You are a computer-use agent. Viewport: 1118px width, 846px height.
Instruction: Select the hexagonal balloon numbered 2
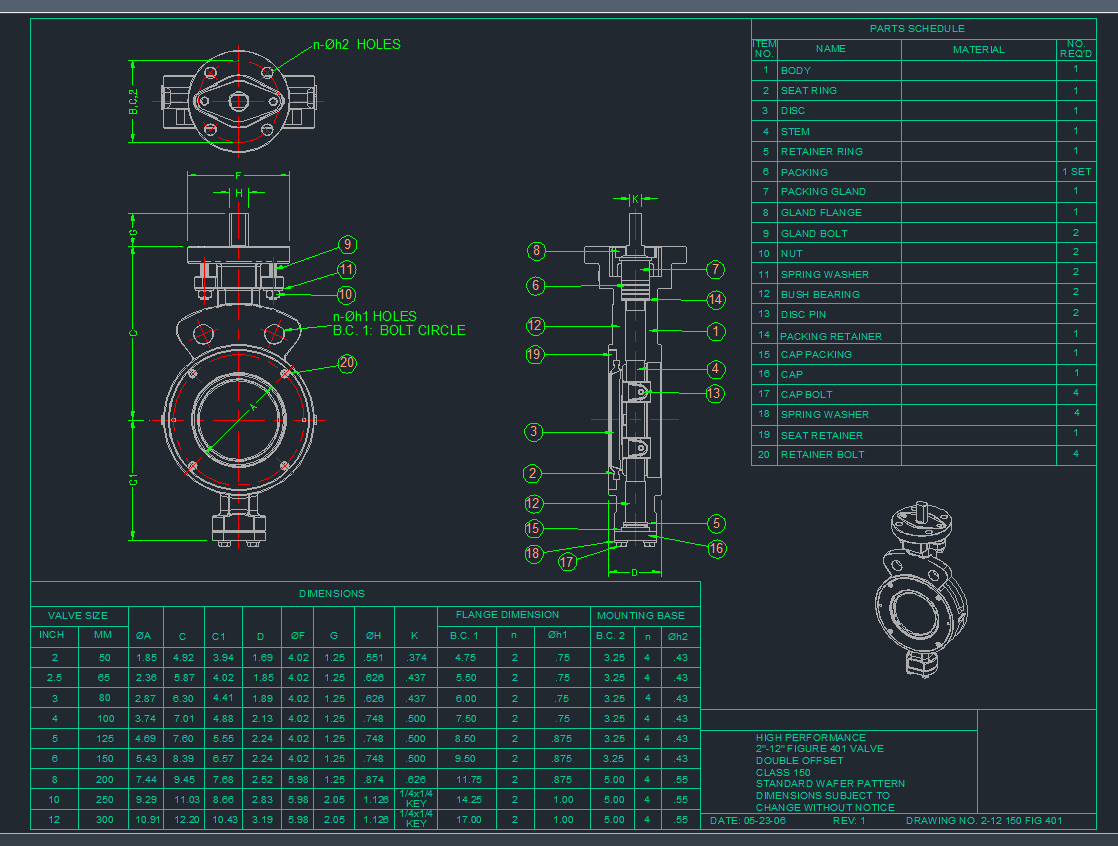534,474
